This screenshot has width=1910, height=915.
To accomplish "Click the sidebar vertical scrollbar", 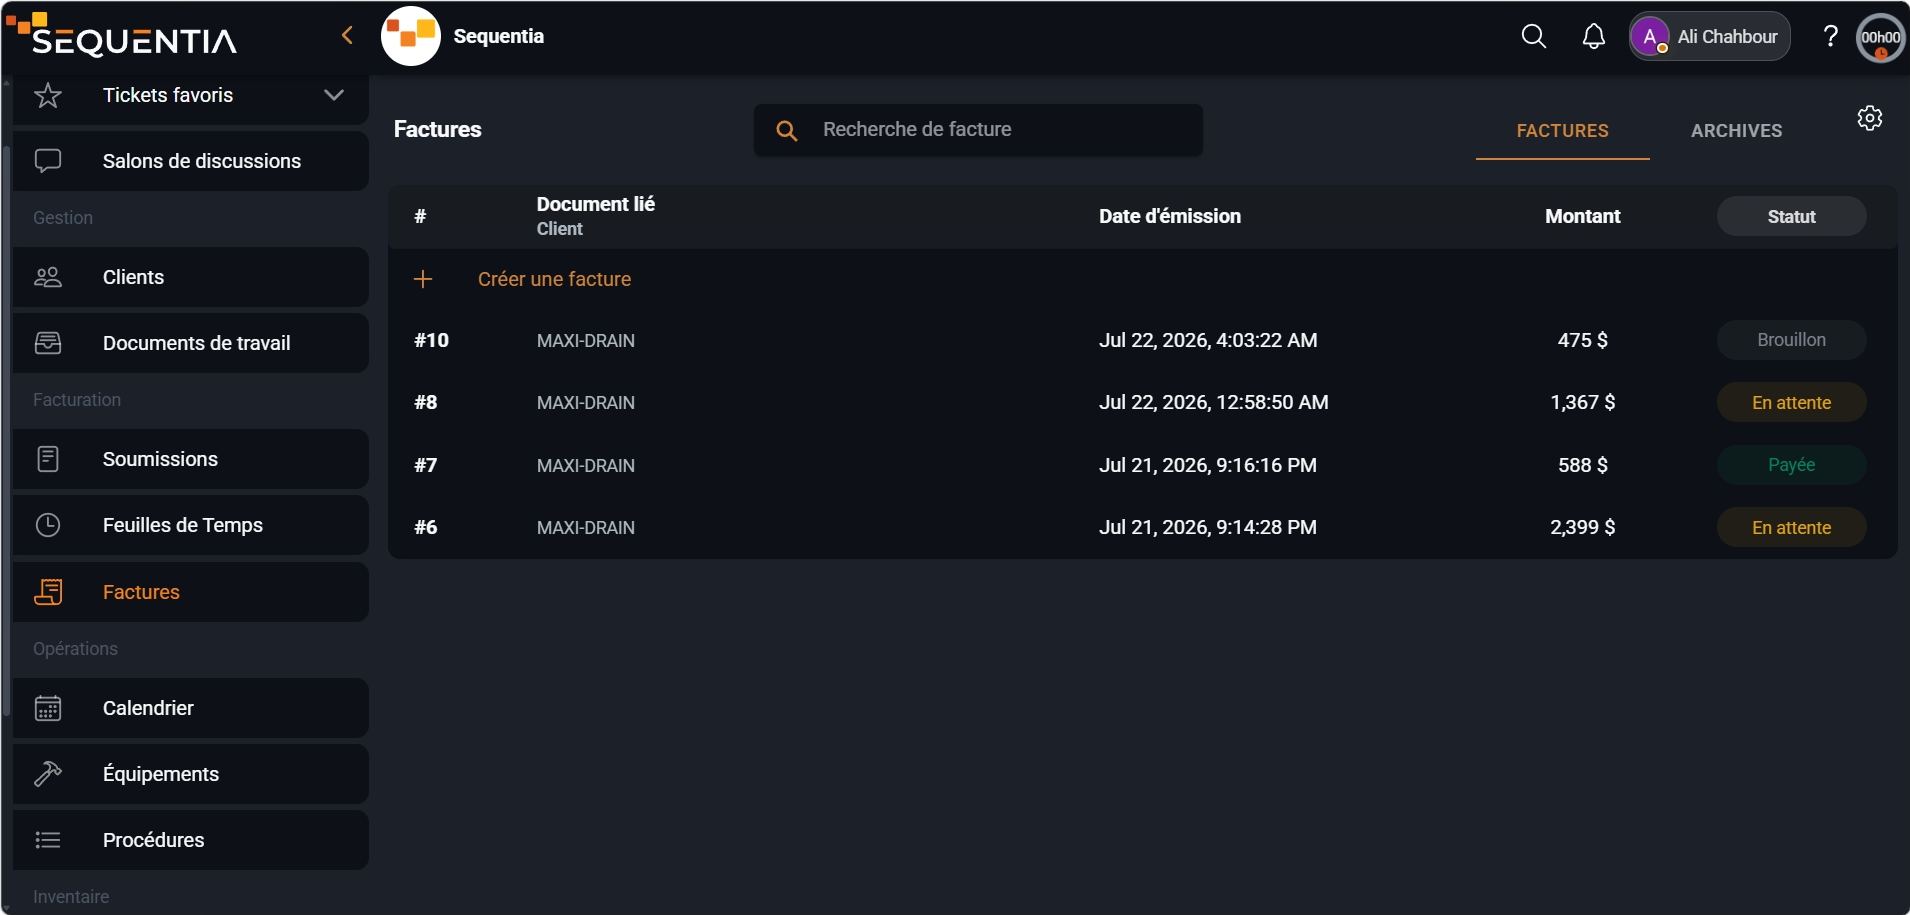I will 6,431.
